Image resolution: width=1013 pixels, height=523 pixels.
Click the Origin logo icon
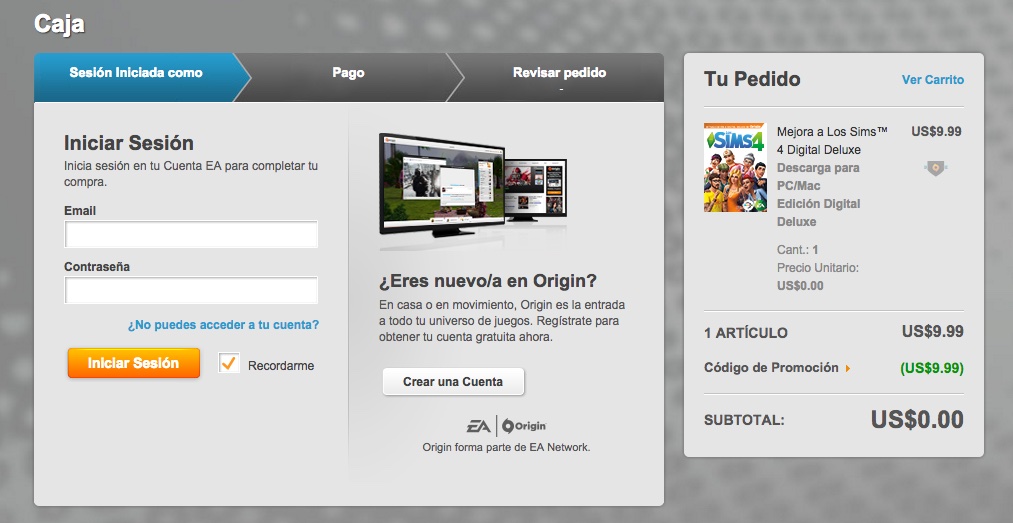coord(524,426)
